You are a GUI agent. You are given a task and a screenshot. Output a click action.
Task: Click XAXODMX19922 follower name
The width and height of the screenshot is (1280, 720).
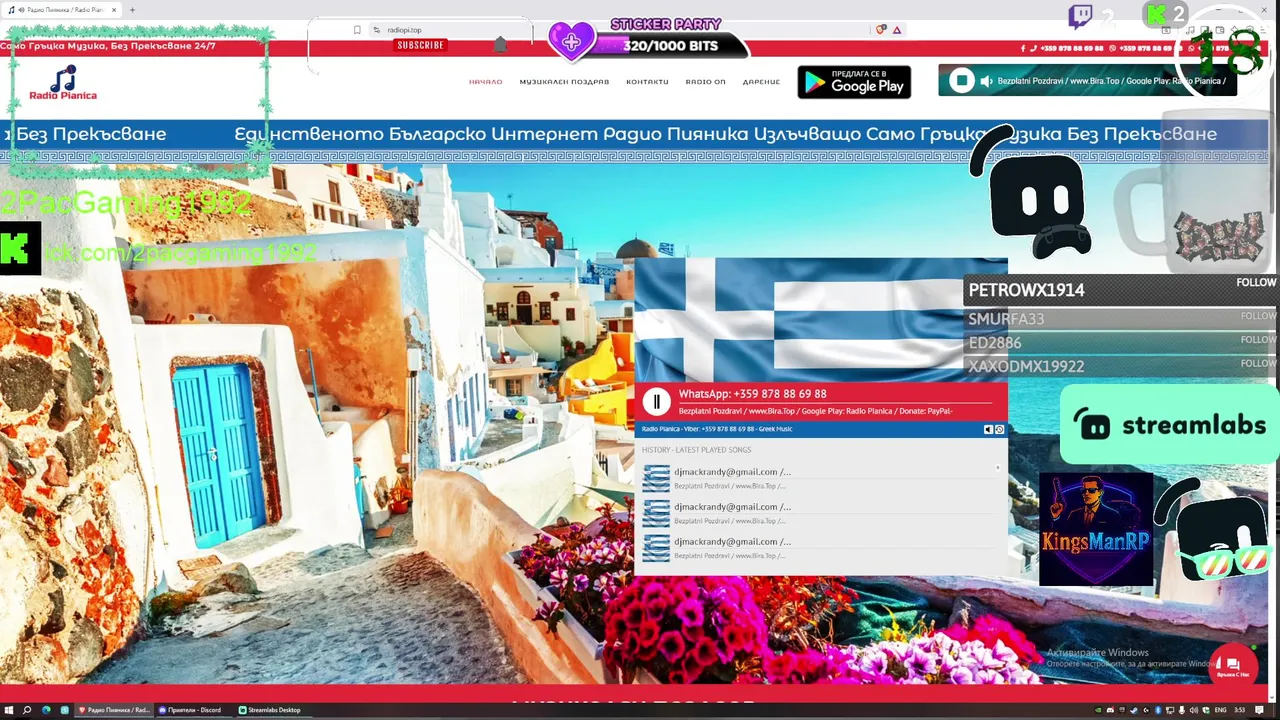1026,367
